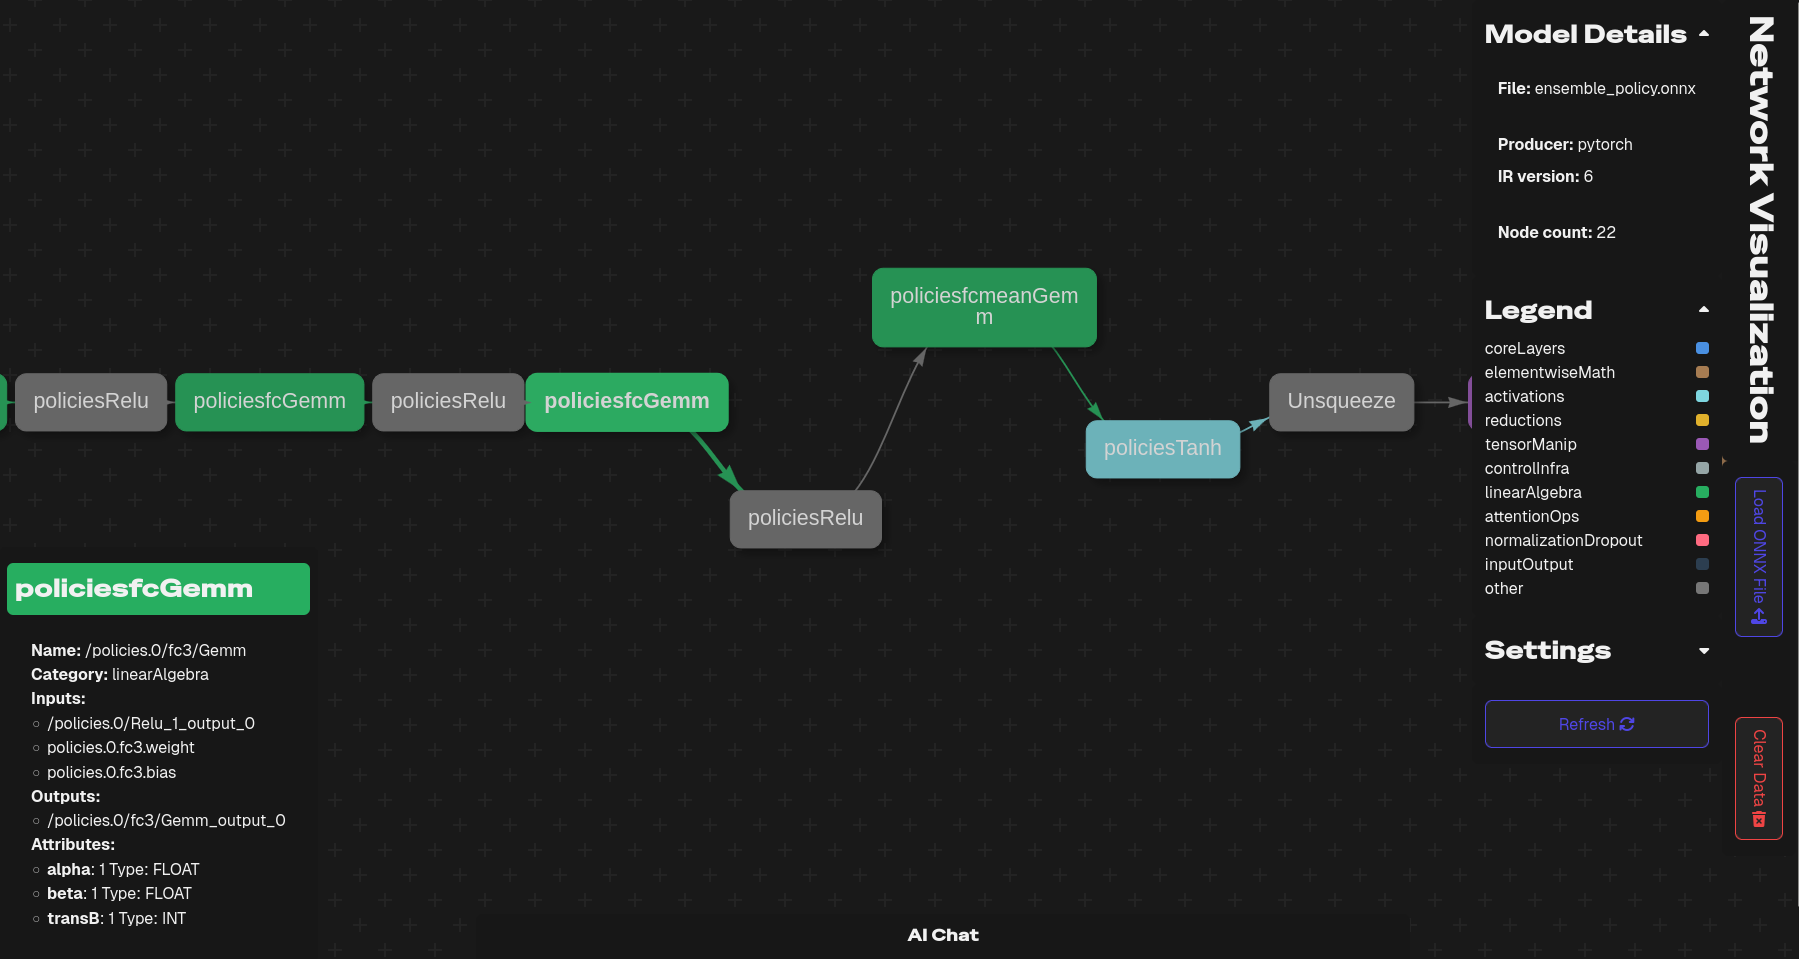The image size is (1799, 959).
Task: Click the coreLayers blue legend swatch
Action: pos(1702,348)
